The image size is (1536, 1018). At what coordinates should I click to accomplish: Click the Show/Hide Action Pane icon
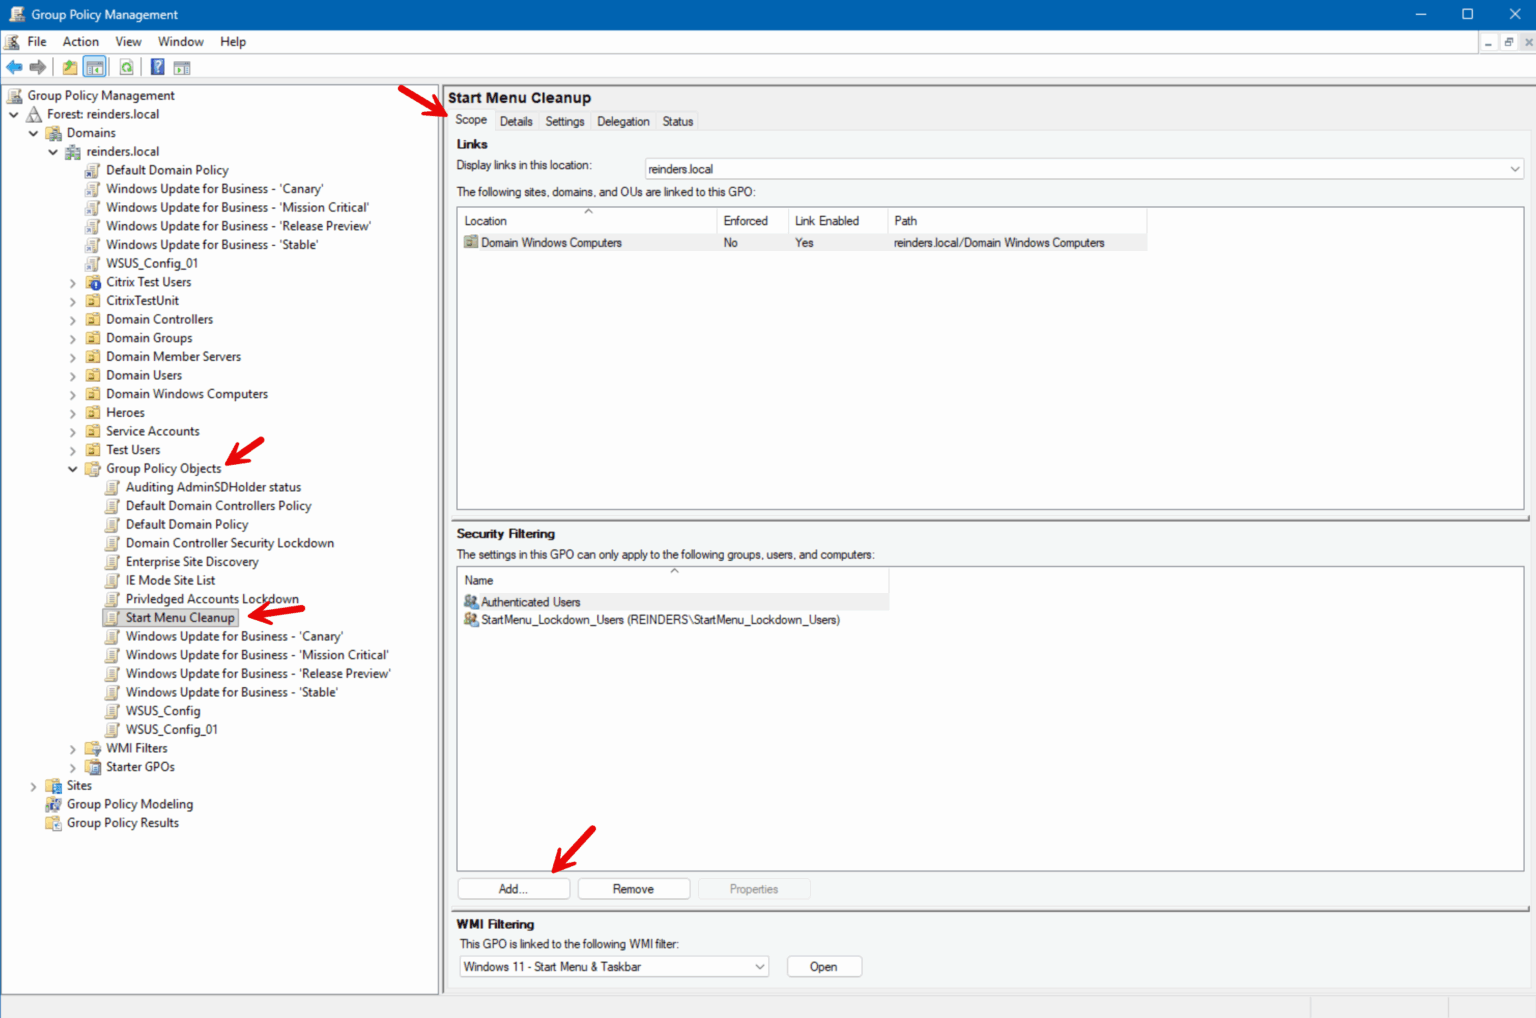(181, 66)
